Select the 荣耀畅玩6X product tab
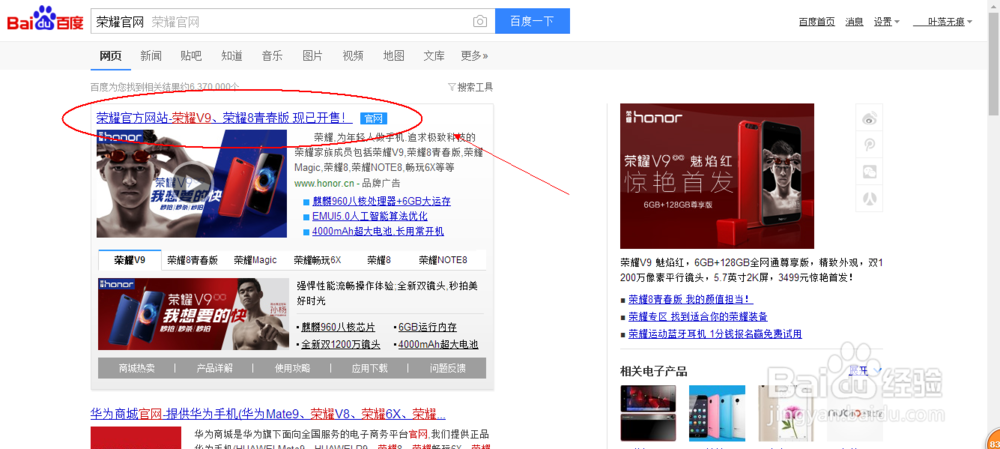This screenshot has width=1000, height=449. [318, 260]
